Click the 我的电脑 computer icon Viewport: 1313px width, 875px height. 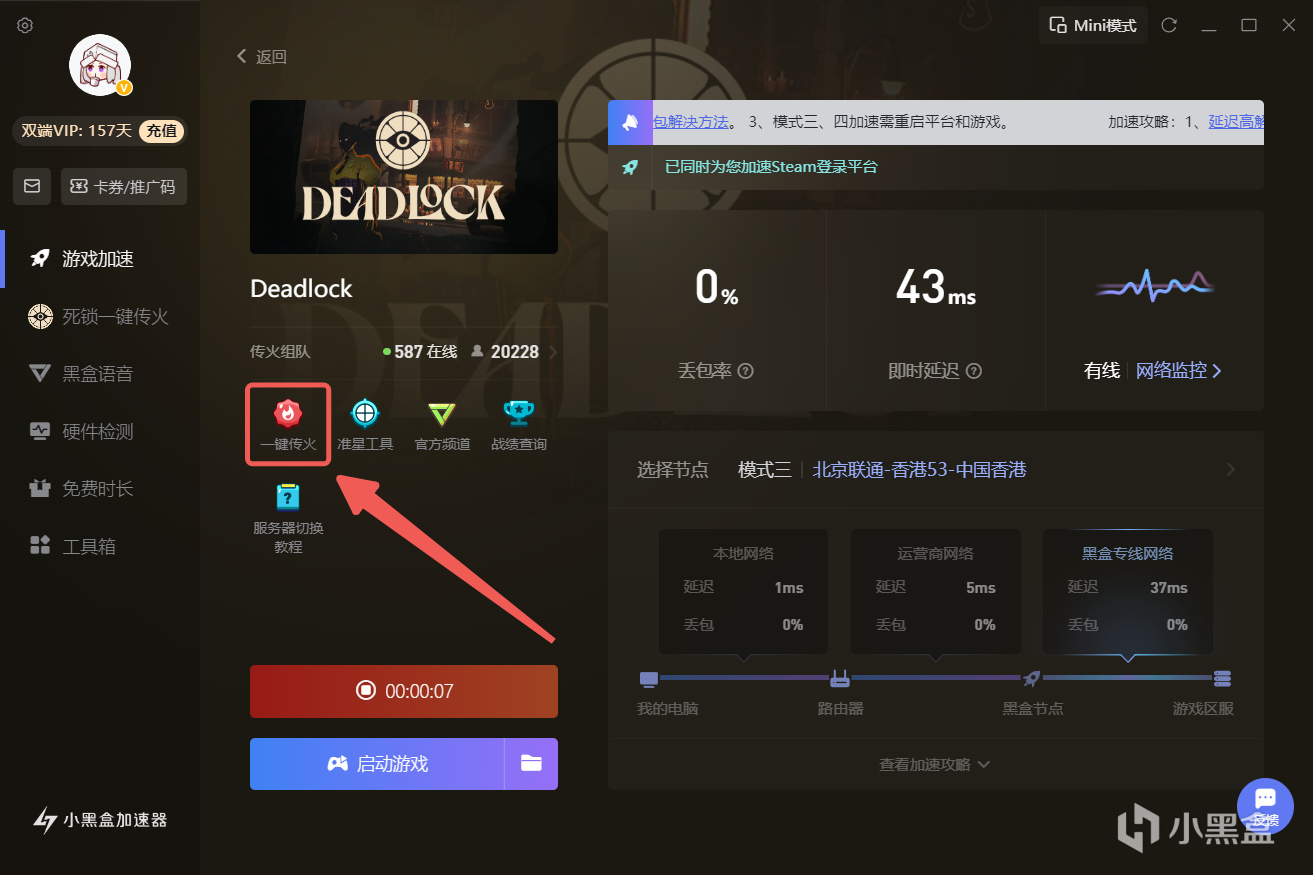coord(649,680)
